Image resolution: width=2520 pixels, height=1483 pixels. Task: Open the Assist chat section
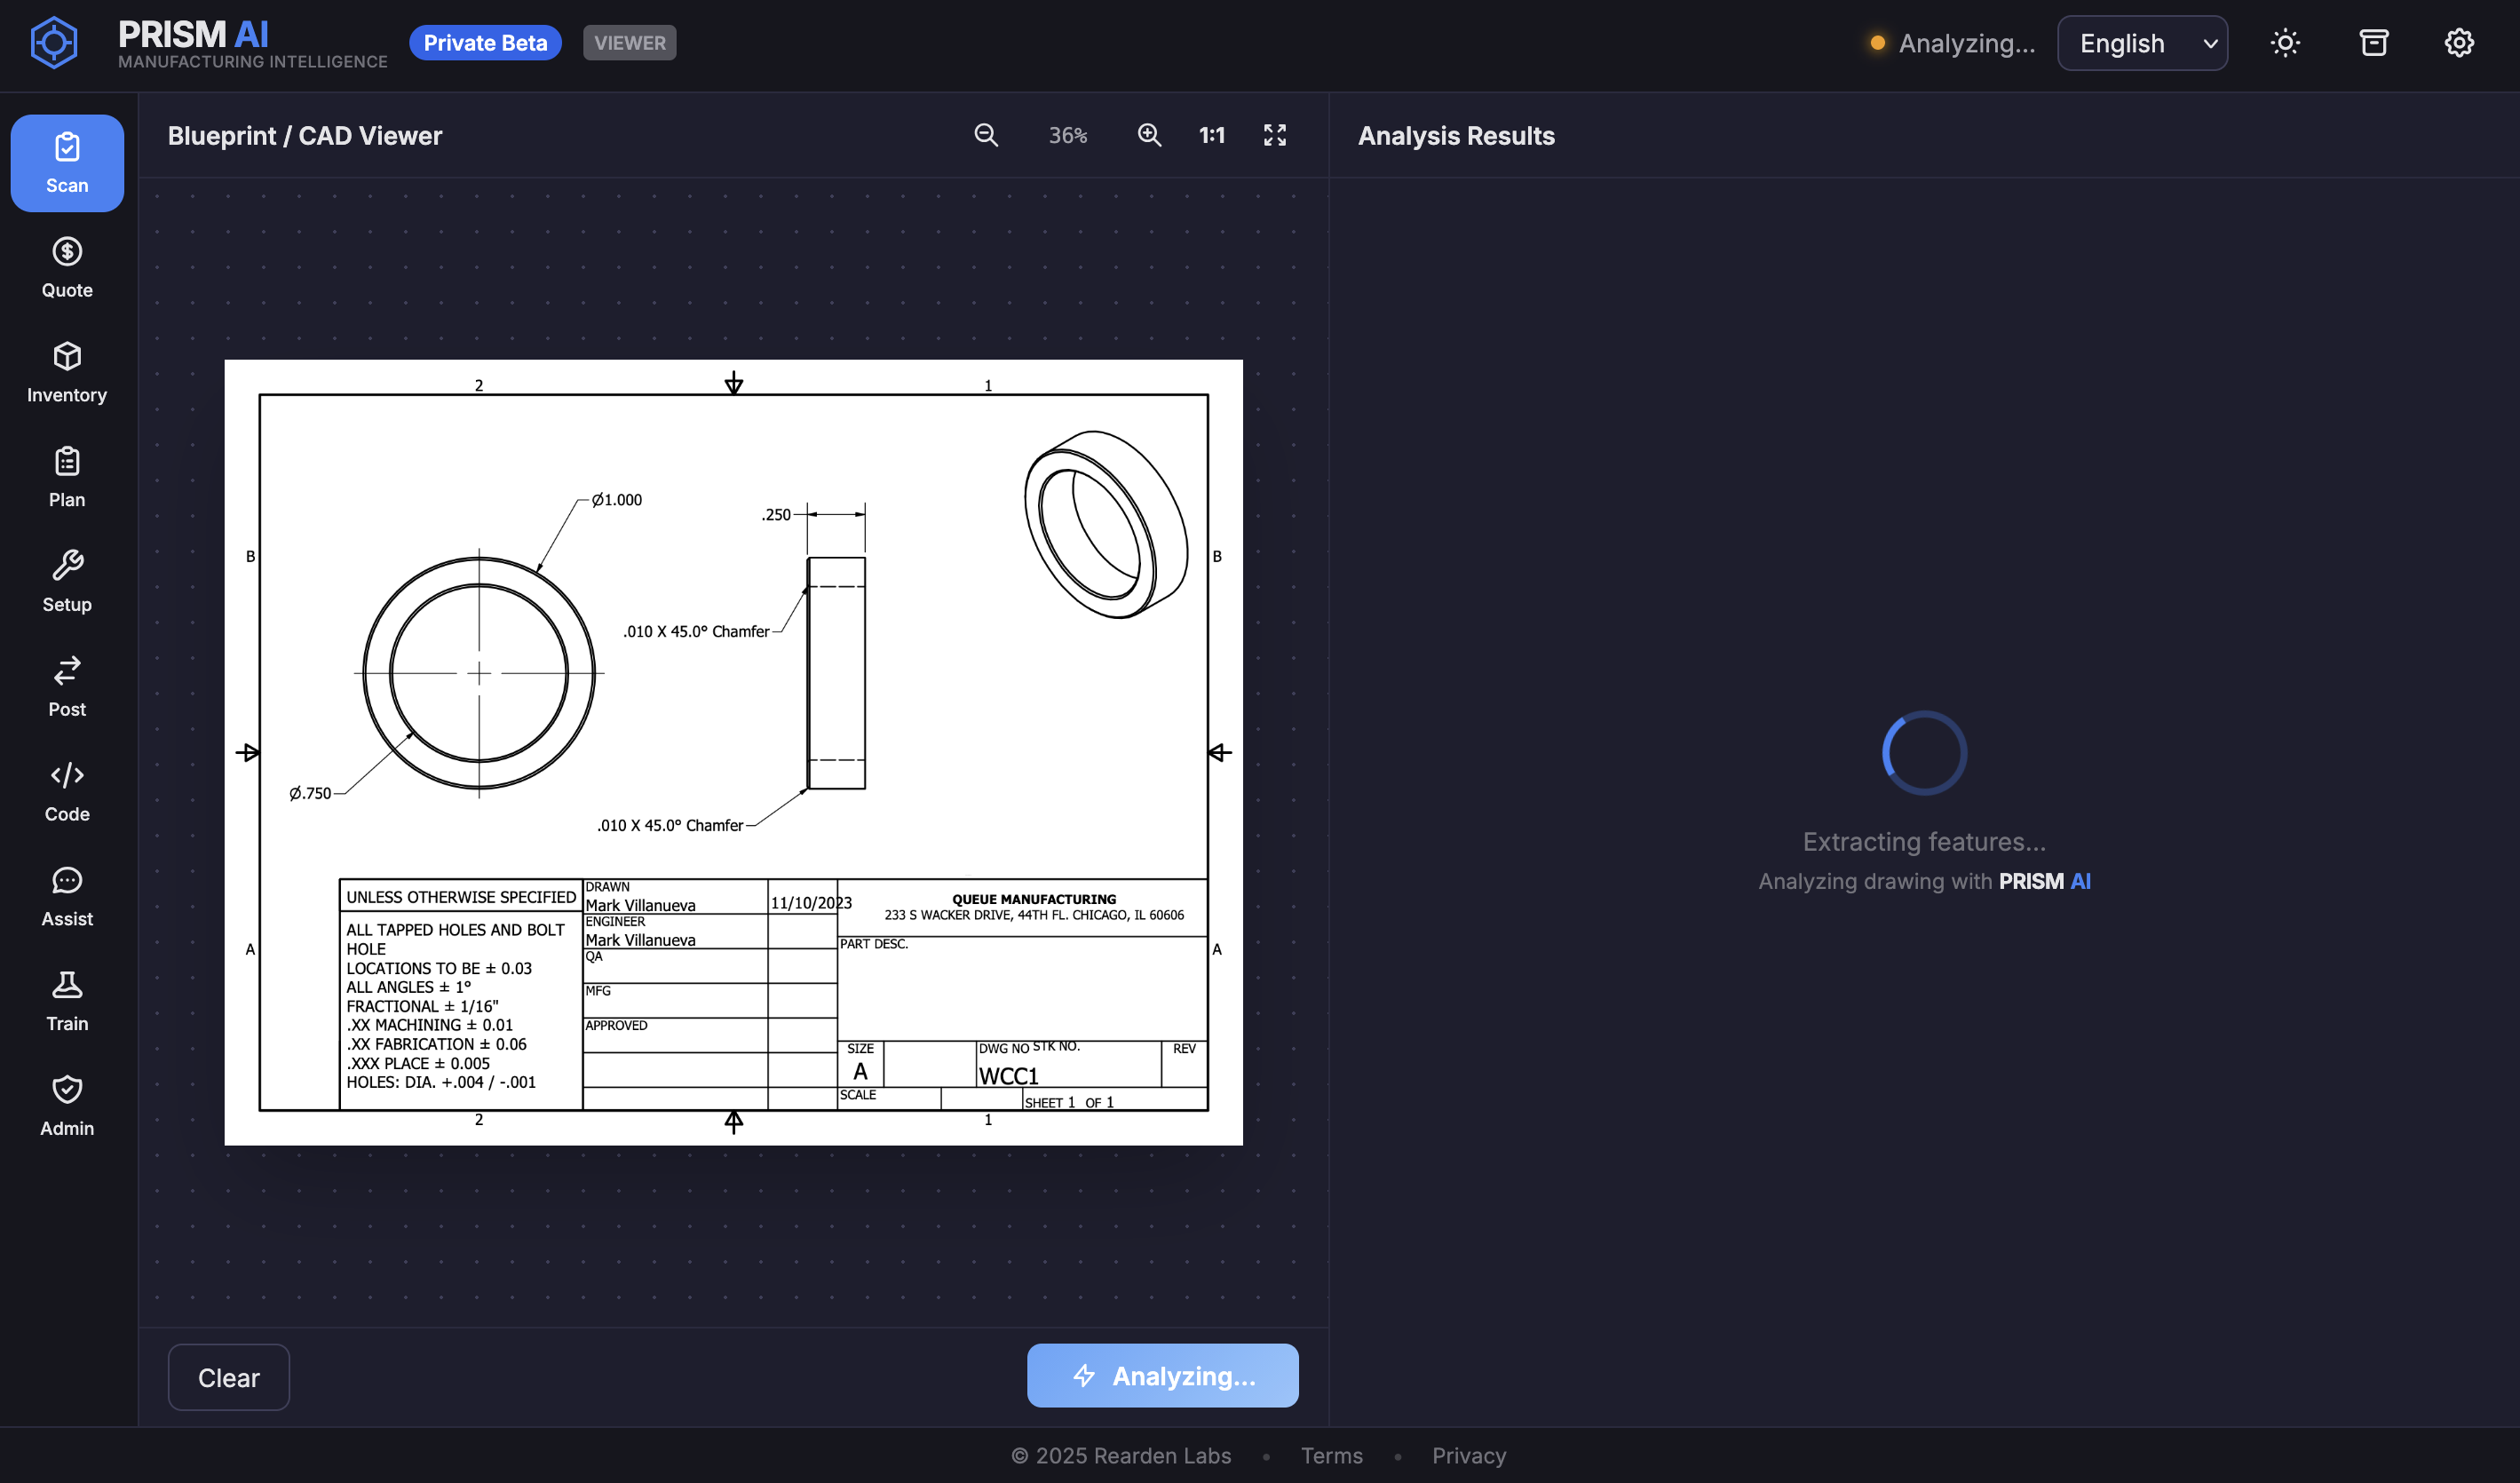67,896
